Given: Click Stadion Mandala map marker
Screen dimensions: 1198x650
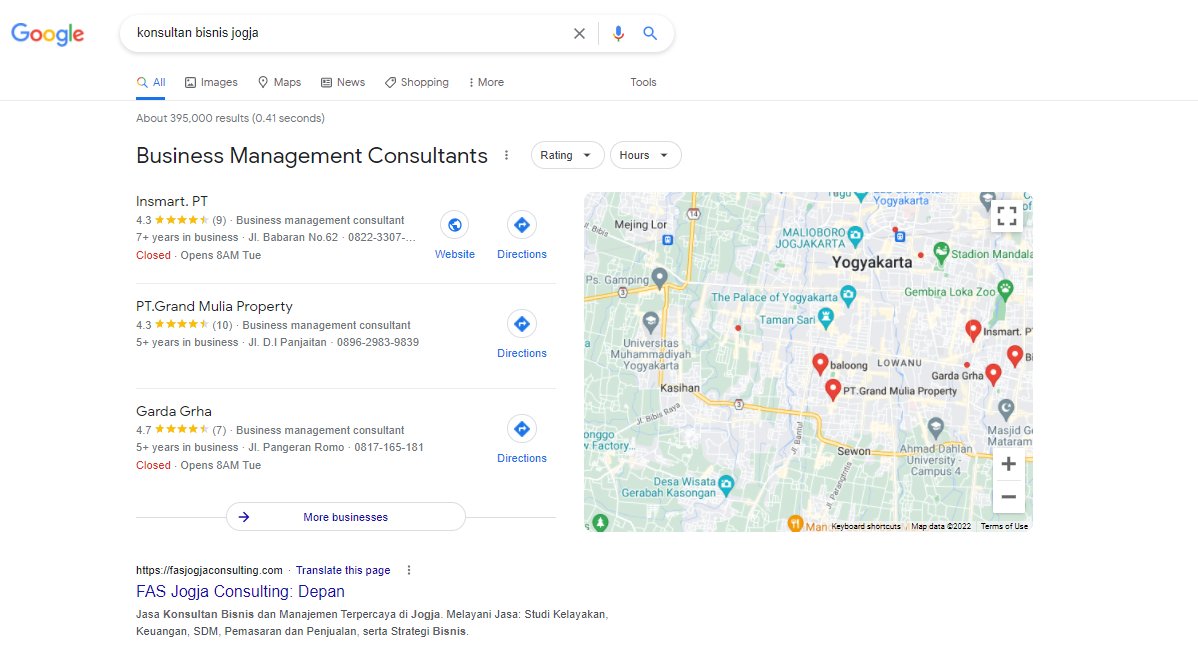Looking at the screenshot, I should [941, 251].
